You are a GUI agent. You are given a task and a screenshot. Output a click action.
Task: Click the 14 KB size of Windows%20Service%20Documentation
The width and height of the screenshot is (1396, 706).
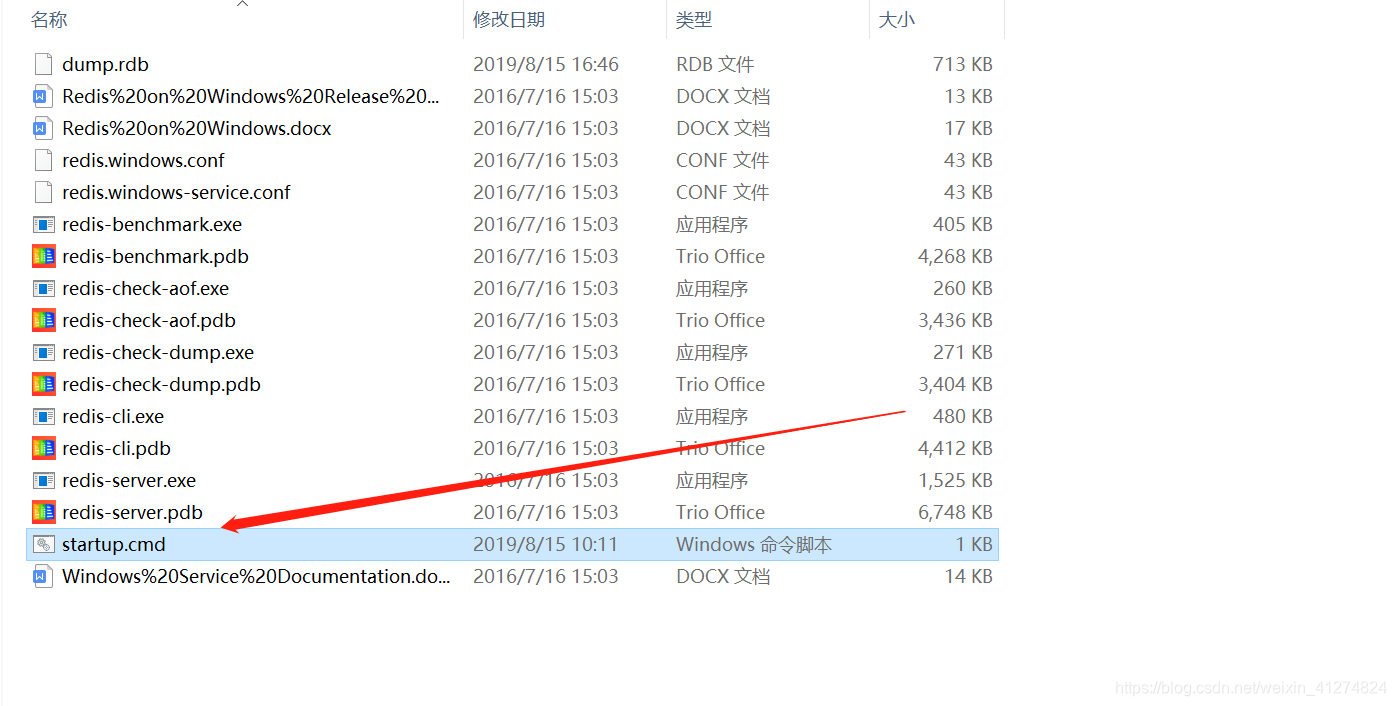point(969,577)
